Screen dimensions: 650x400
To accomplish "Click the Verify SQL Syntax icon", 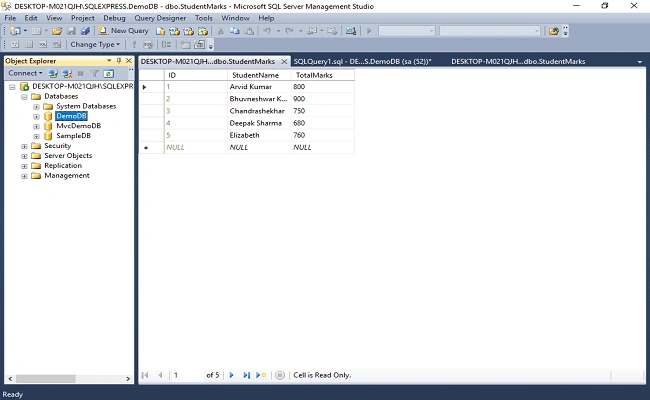I will (x=148, y=44).
